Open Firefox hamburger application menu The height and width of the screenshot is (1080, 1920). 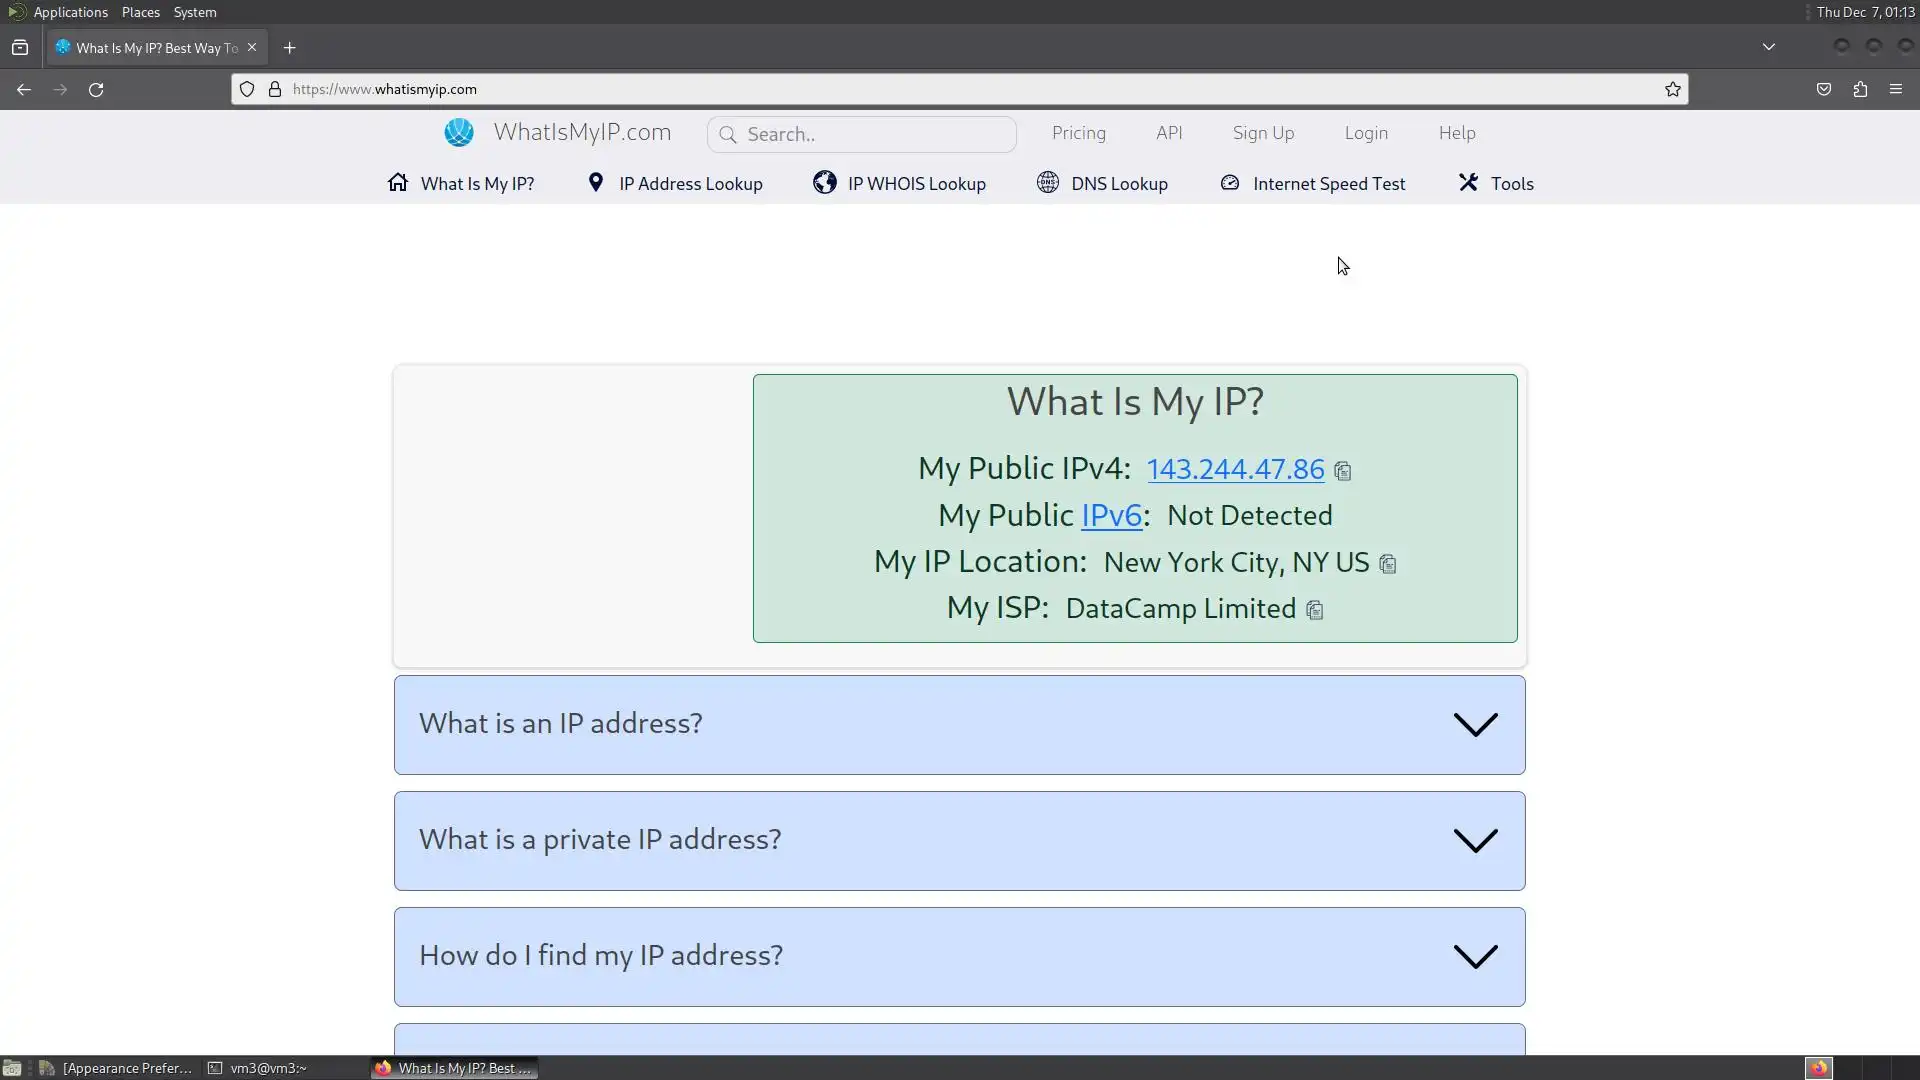tap(1895, 89)
